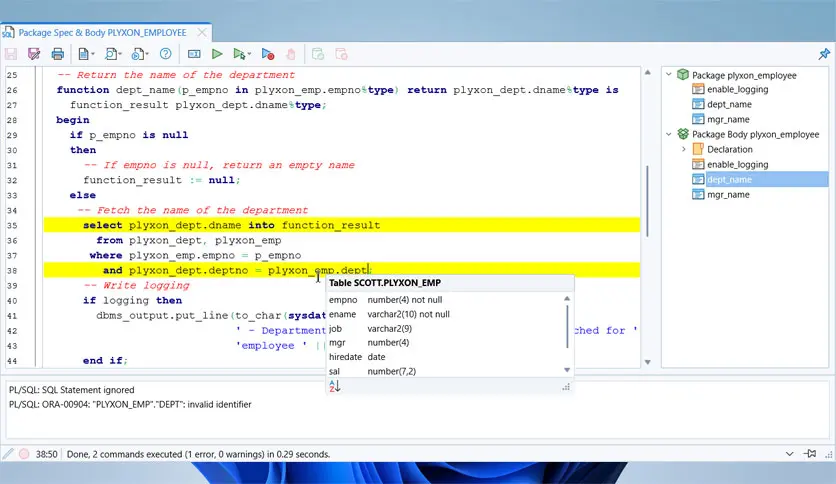Click the Save As pencil-disk icon
This screenshot has width=836, height=484.
(x=34, y=54)
